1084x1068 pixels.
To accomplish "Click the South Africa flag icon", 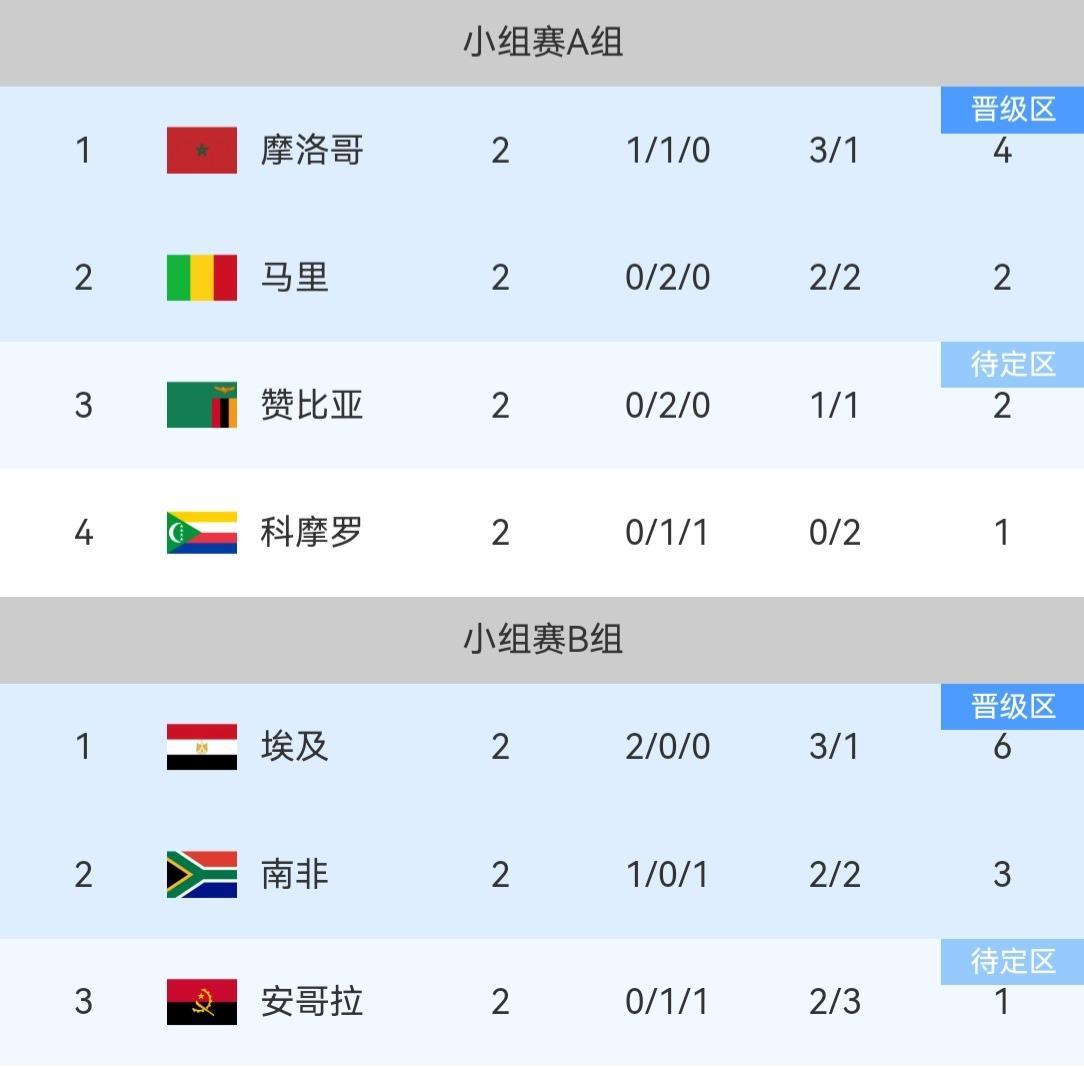I will (202, 874).
